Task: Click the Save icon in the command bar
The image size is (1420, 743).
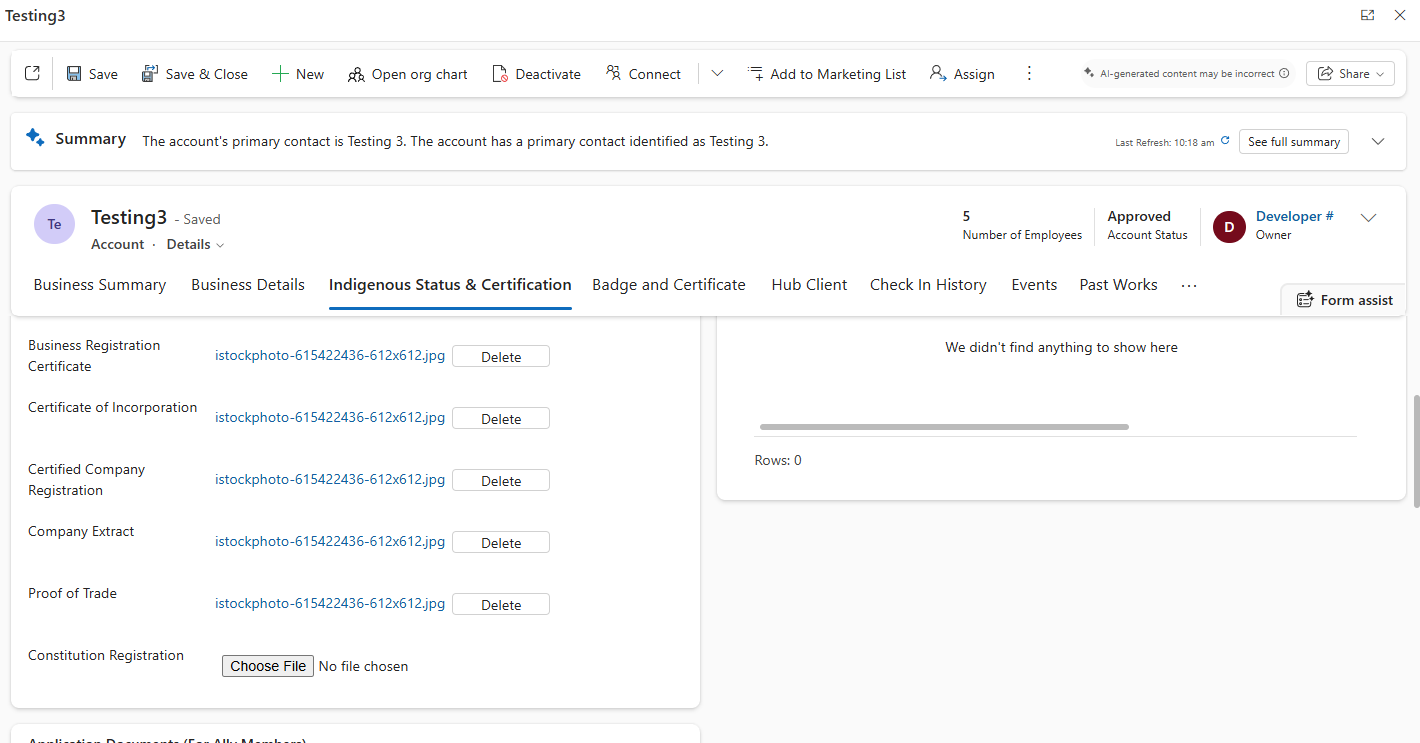Action: click(74, 74)
